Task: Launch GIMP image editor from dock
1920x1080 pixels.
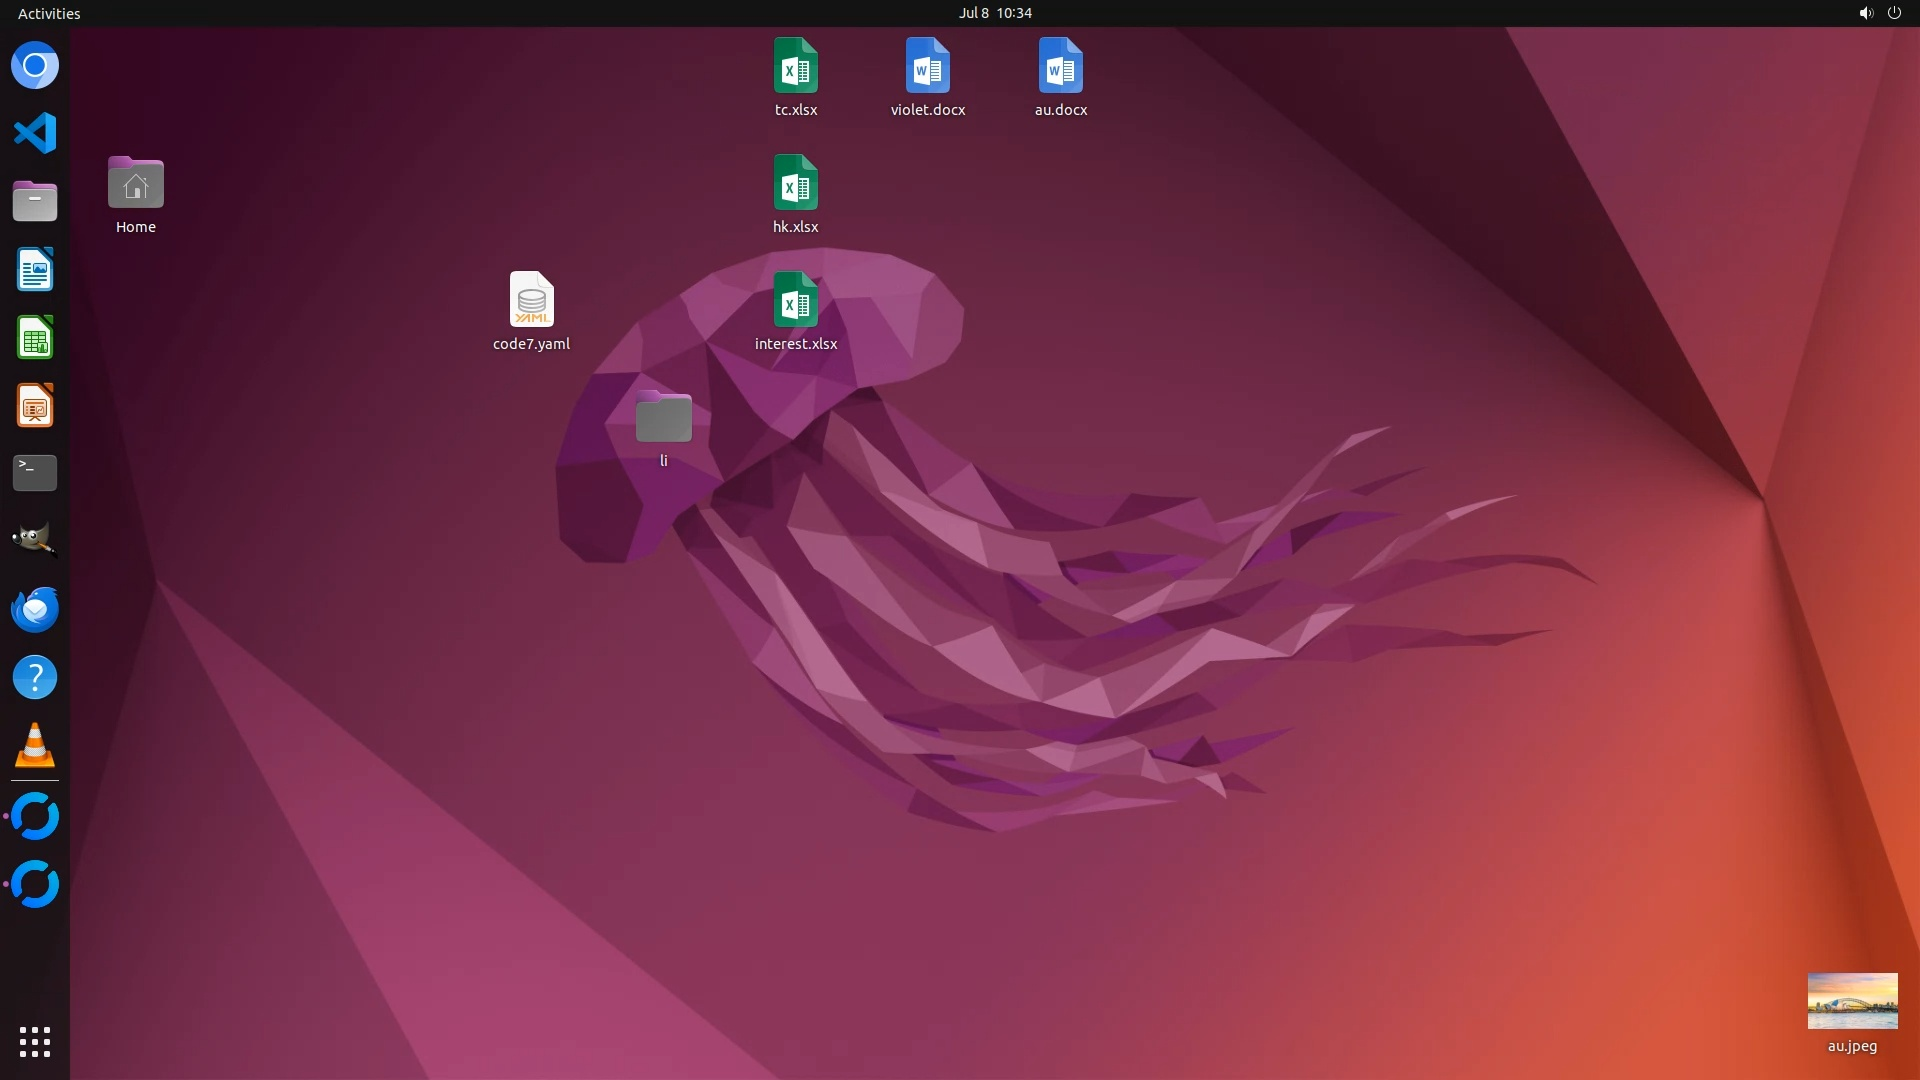Action: pyautogui.click(x=35, y=540)
